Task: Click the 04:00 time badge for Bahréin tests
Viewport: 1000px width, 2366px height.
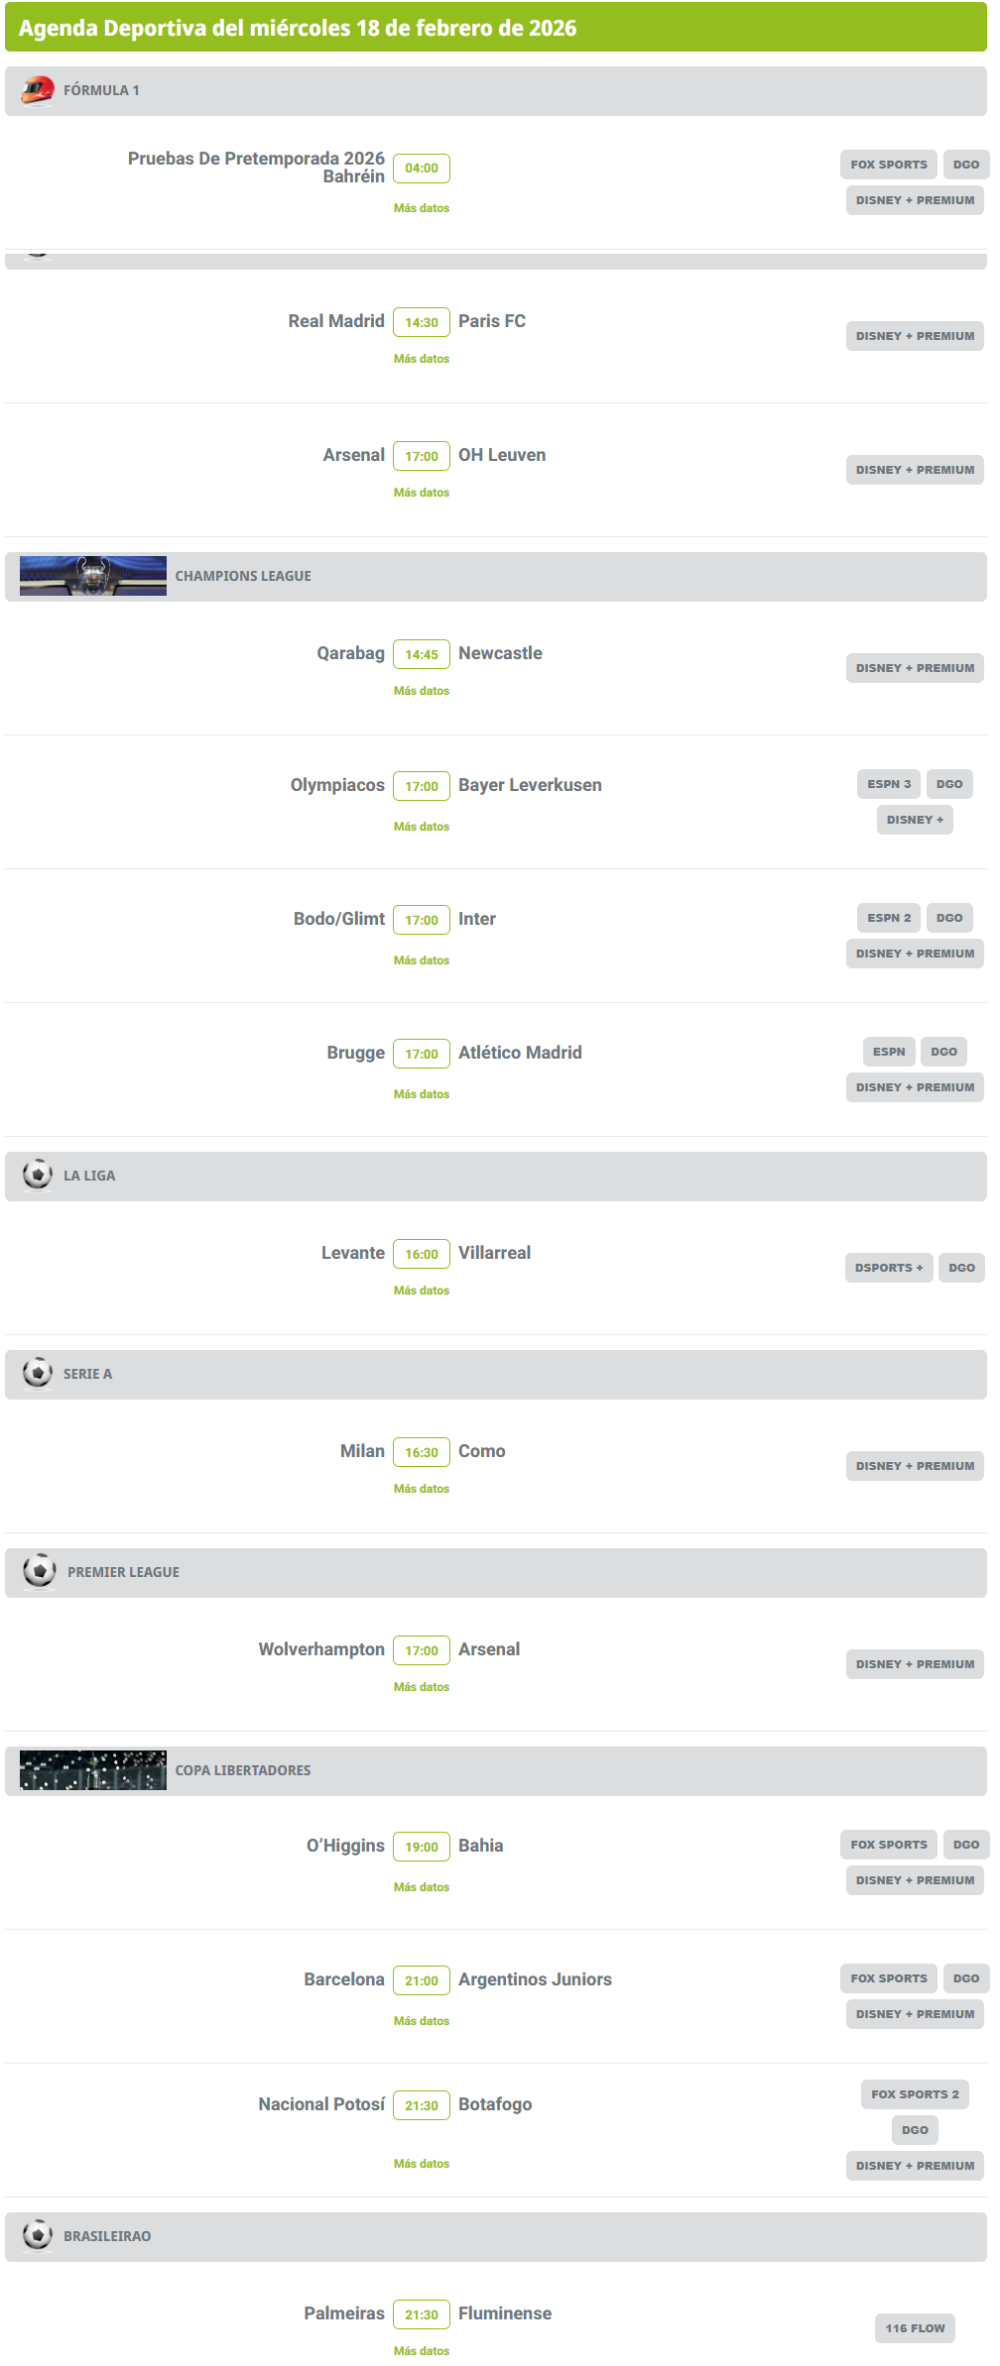Action: pyautogui.click(x=421, y=168)
